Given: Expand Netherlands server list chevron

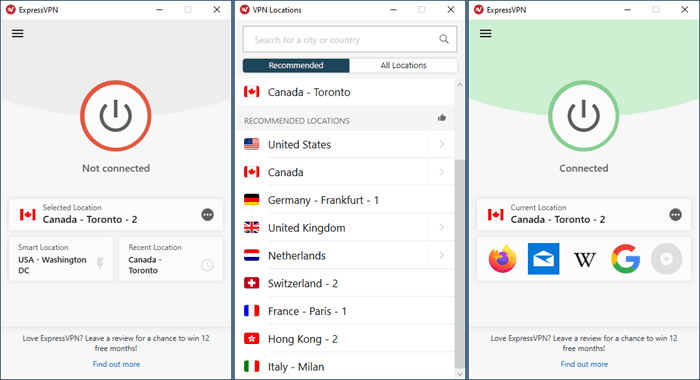Looking at the screenshot, I should point(442,255).
